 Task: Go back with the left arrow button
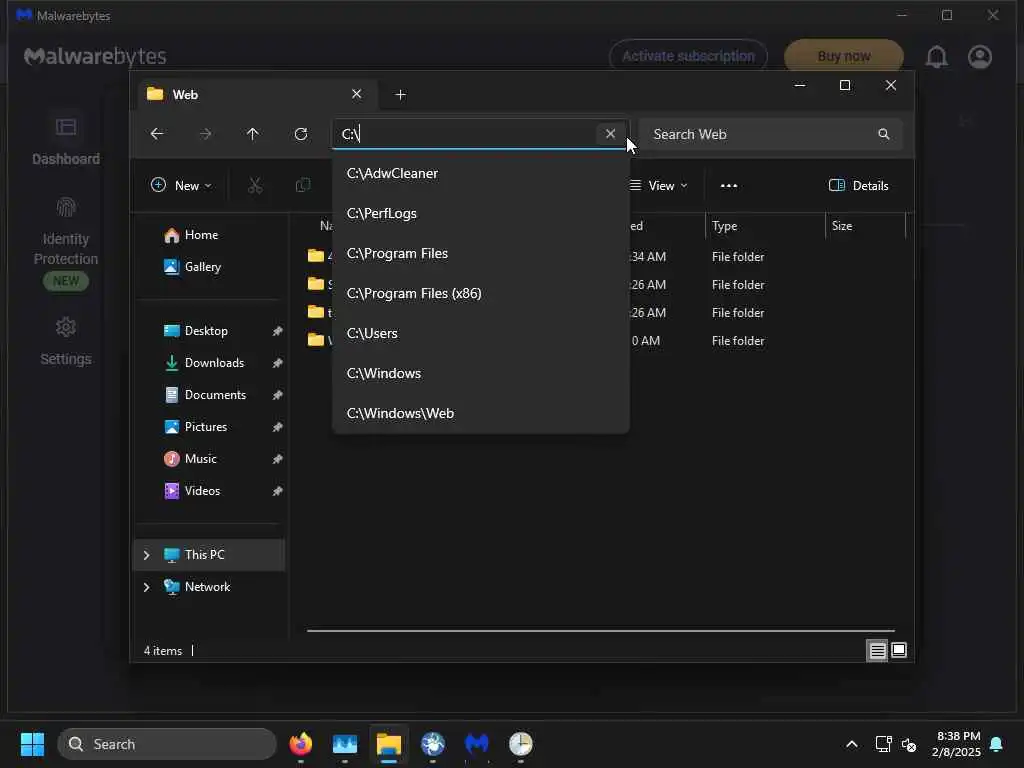(157, 134)
